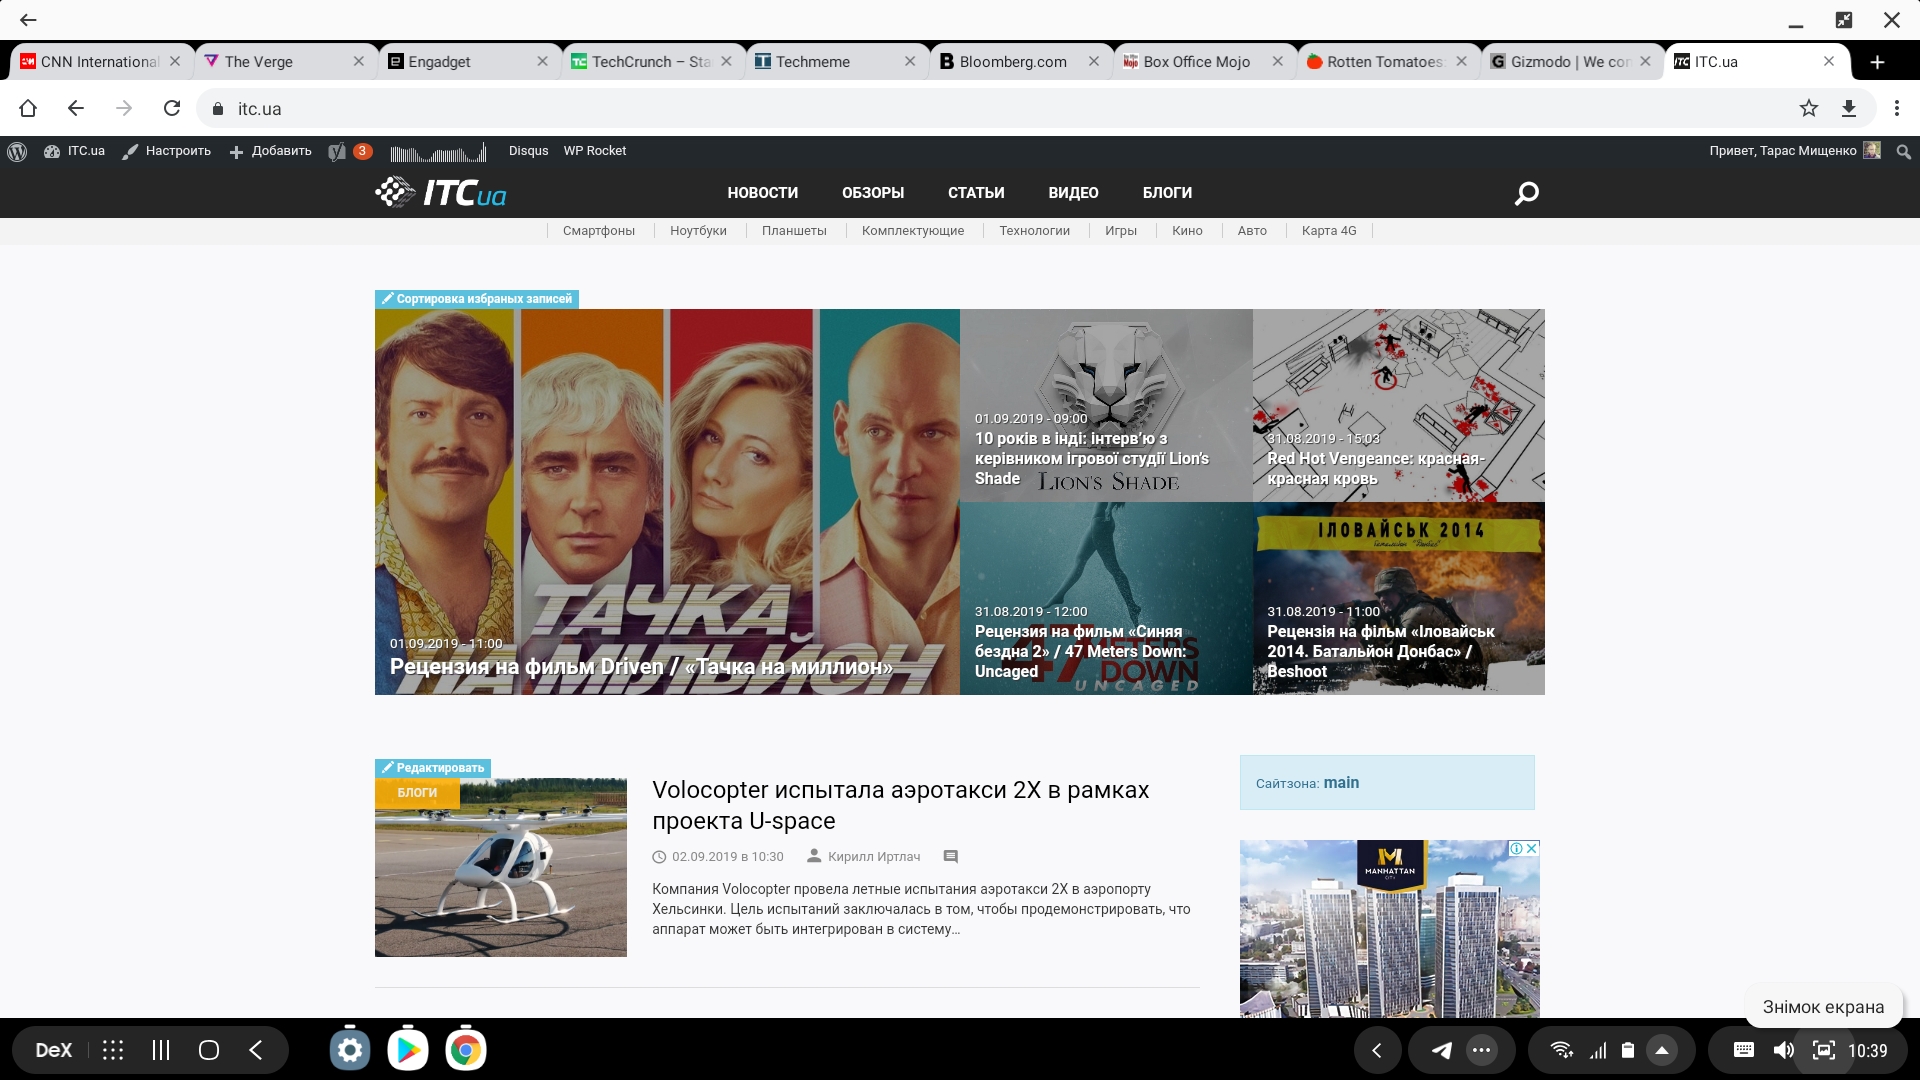Open the Yoast SEO icon with badge 3

coord(350,151)
